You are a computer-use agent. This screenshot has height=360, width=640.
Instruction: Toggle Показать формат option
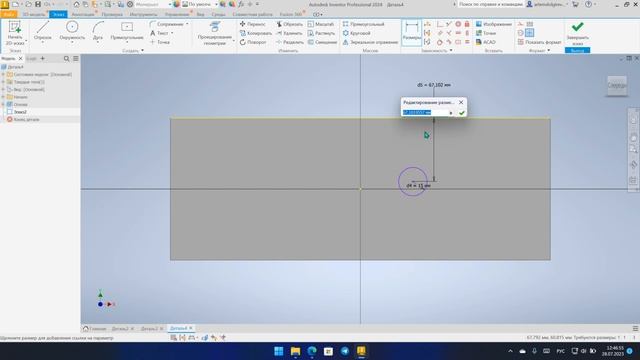(x=539, y=42)
